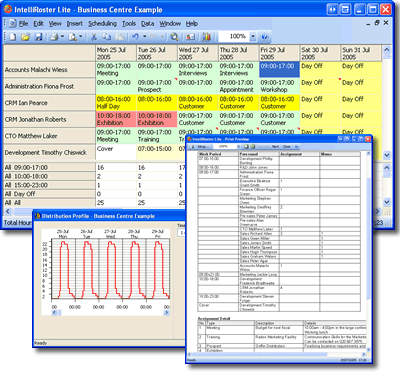
Task: Open the Scheduling menu
Action: [x=102, y=24]
